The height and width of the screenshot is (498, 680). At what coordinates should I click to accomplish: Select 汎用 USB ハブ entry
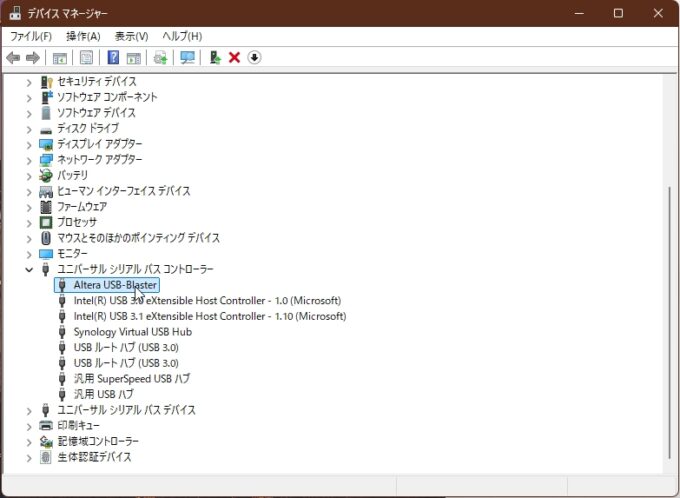104,394
